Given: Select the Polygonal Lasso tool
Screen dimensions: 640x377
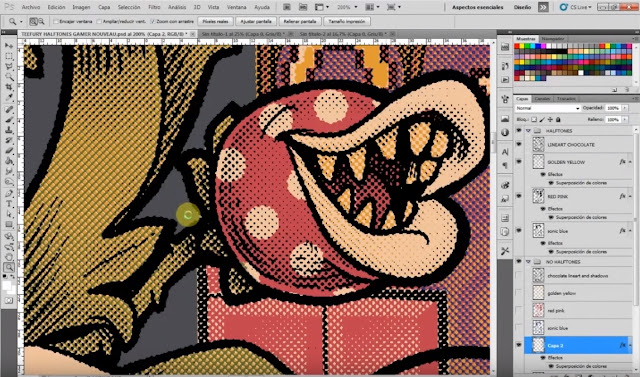Looking at the screenshot, I should [9, 67].
